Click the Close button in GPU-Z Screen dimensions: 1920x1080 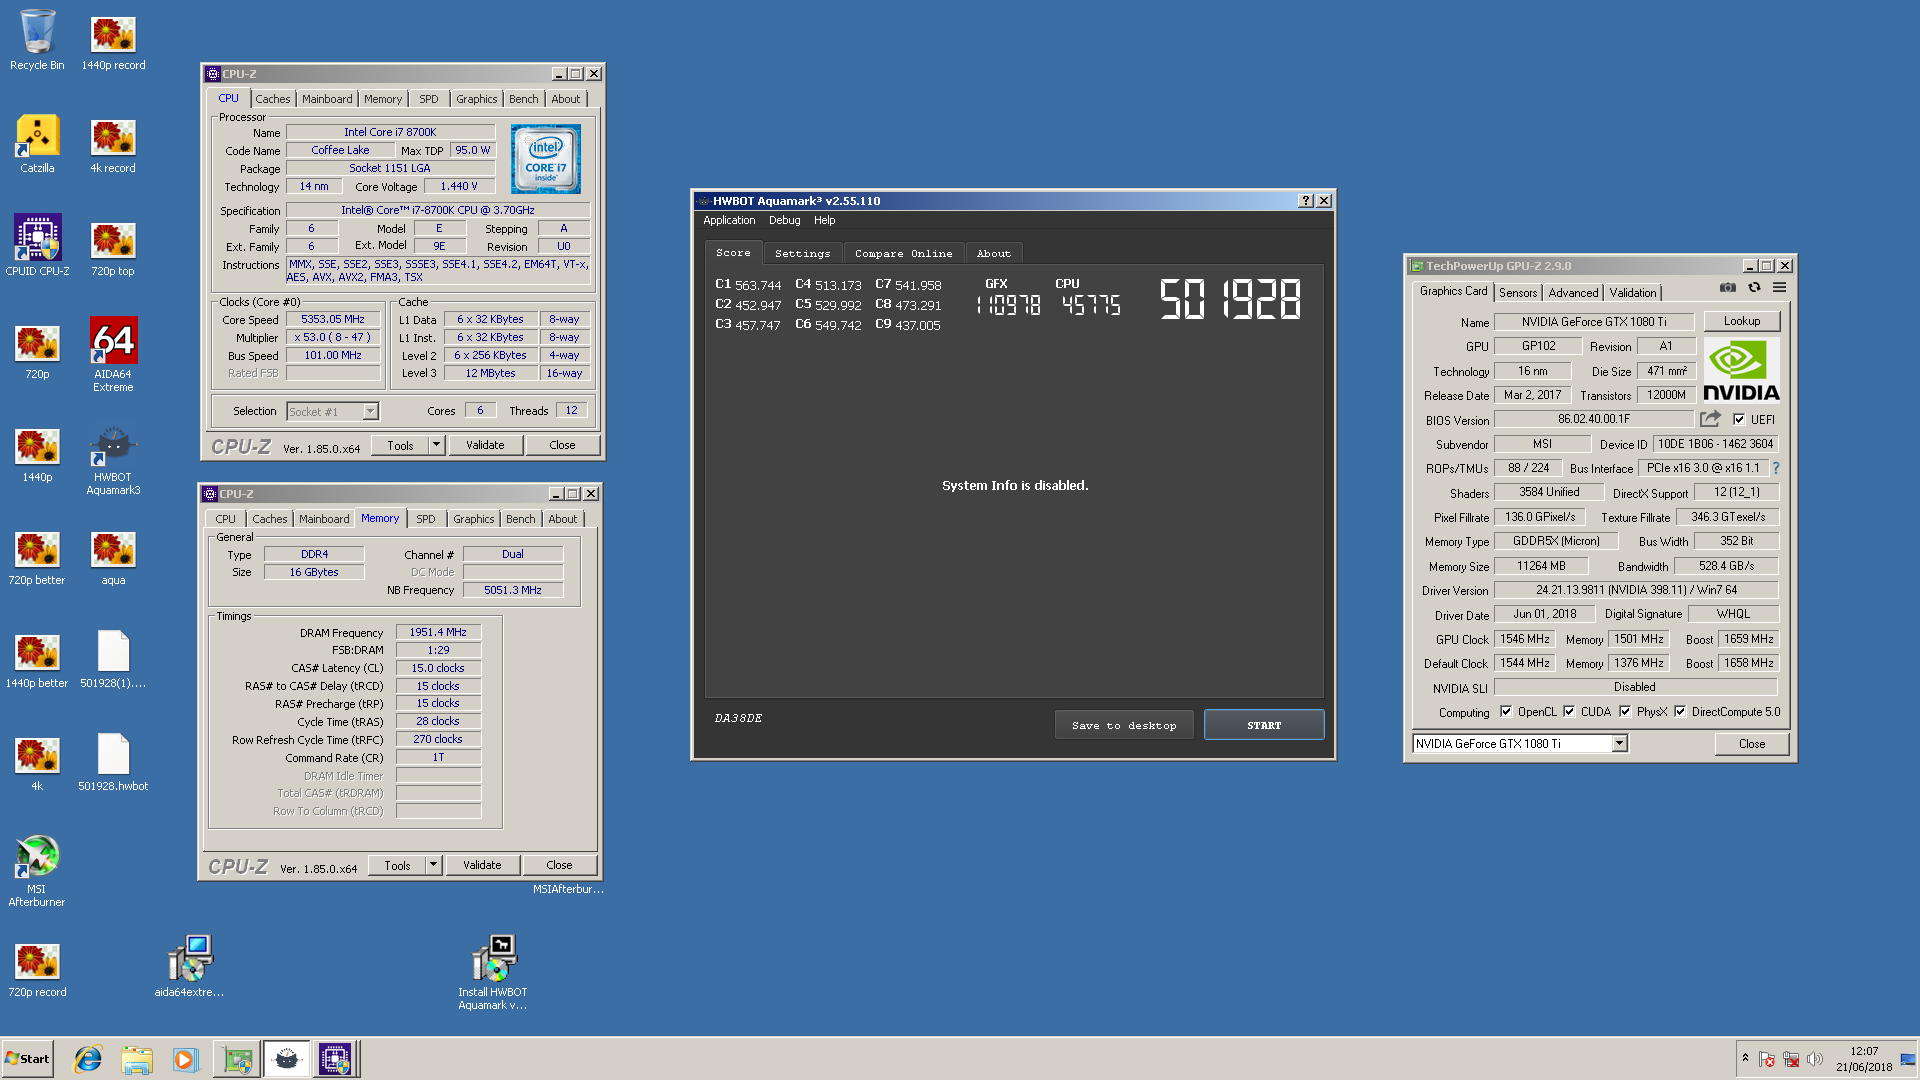pos(1751,743)
